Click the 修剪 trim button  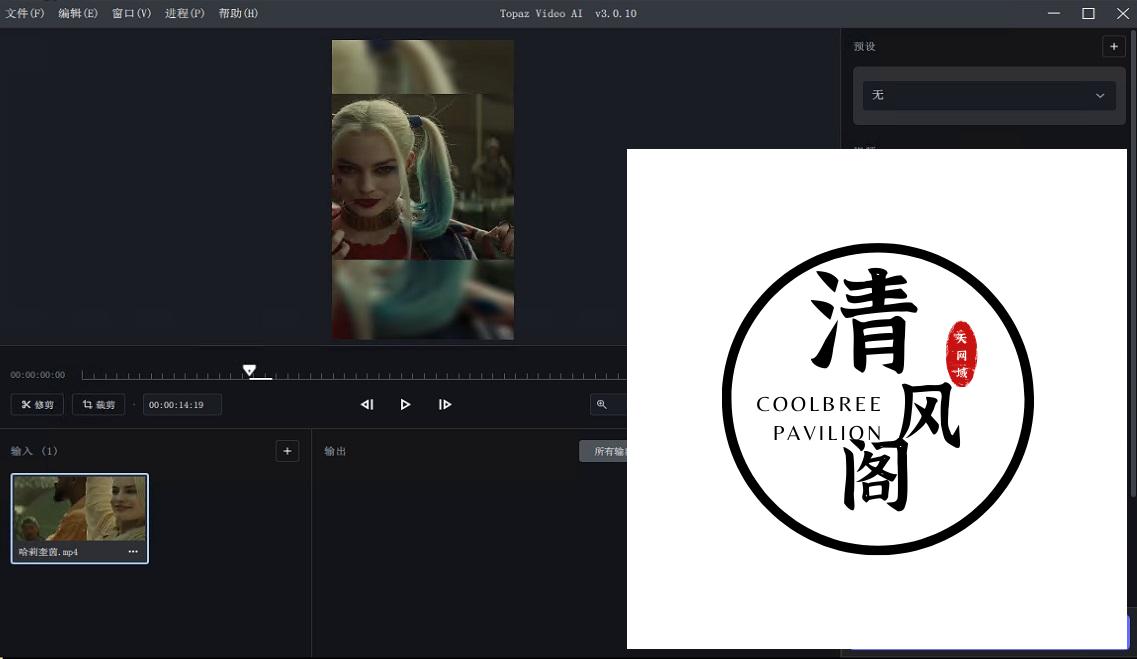[x=37, y=405]
